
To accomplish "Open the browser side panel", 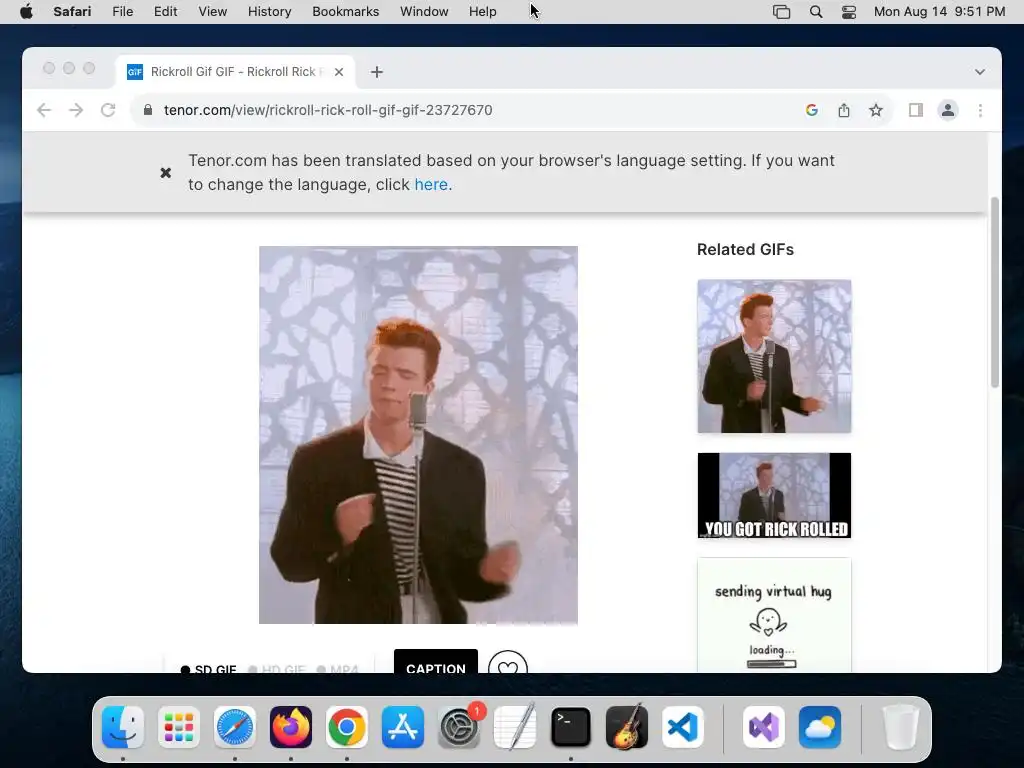I will tap(916, 110).
